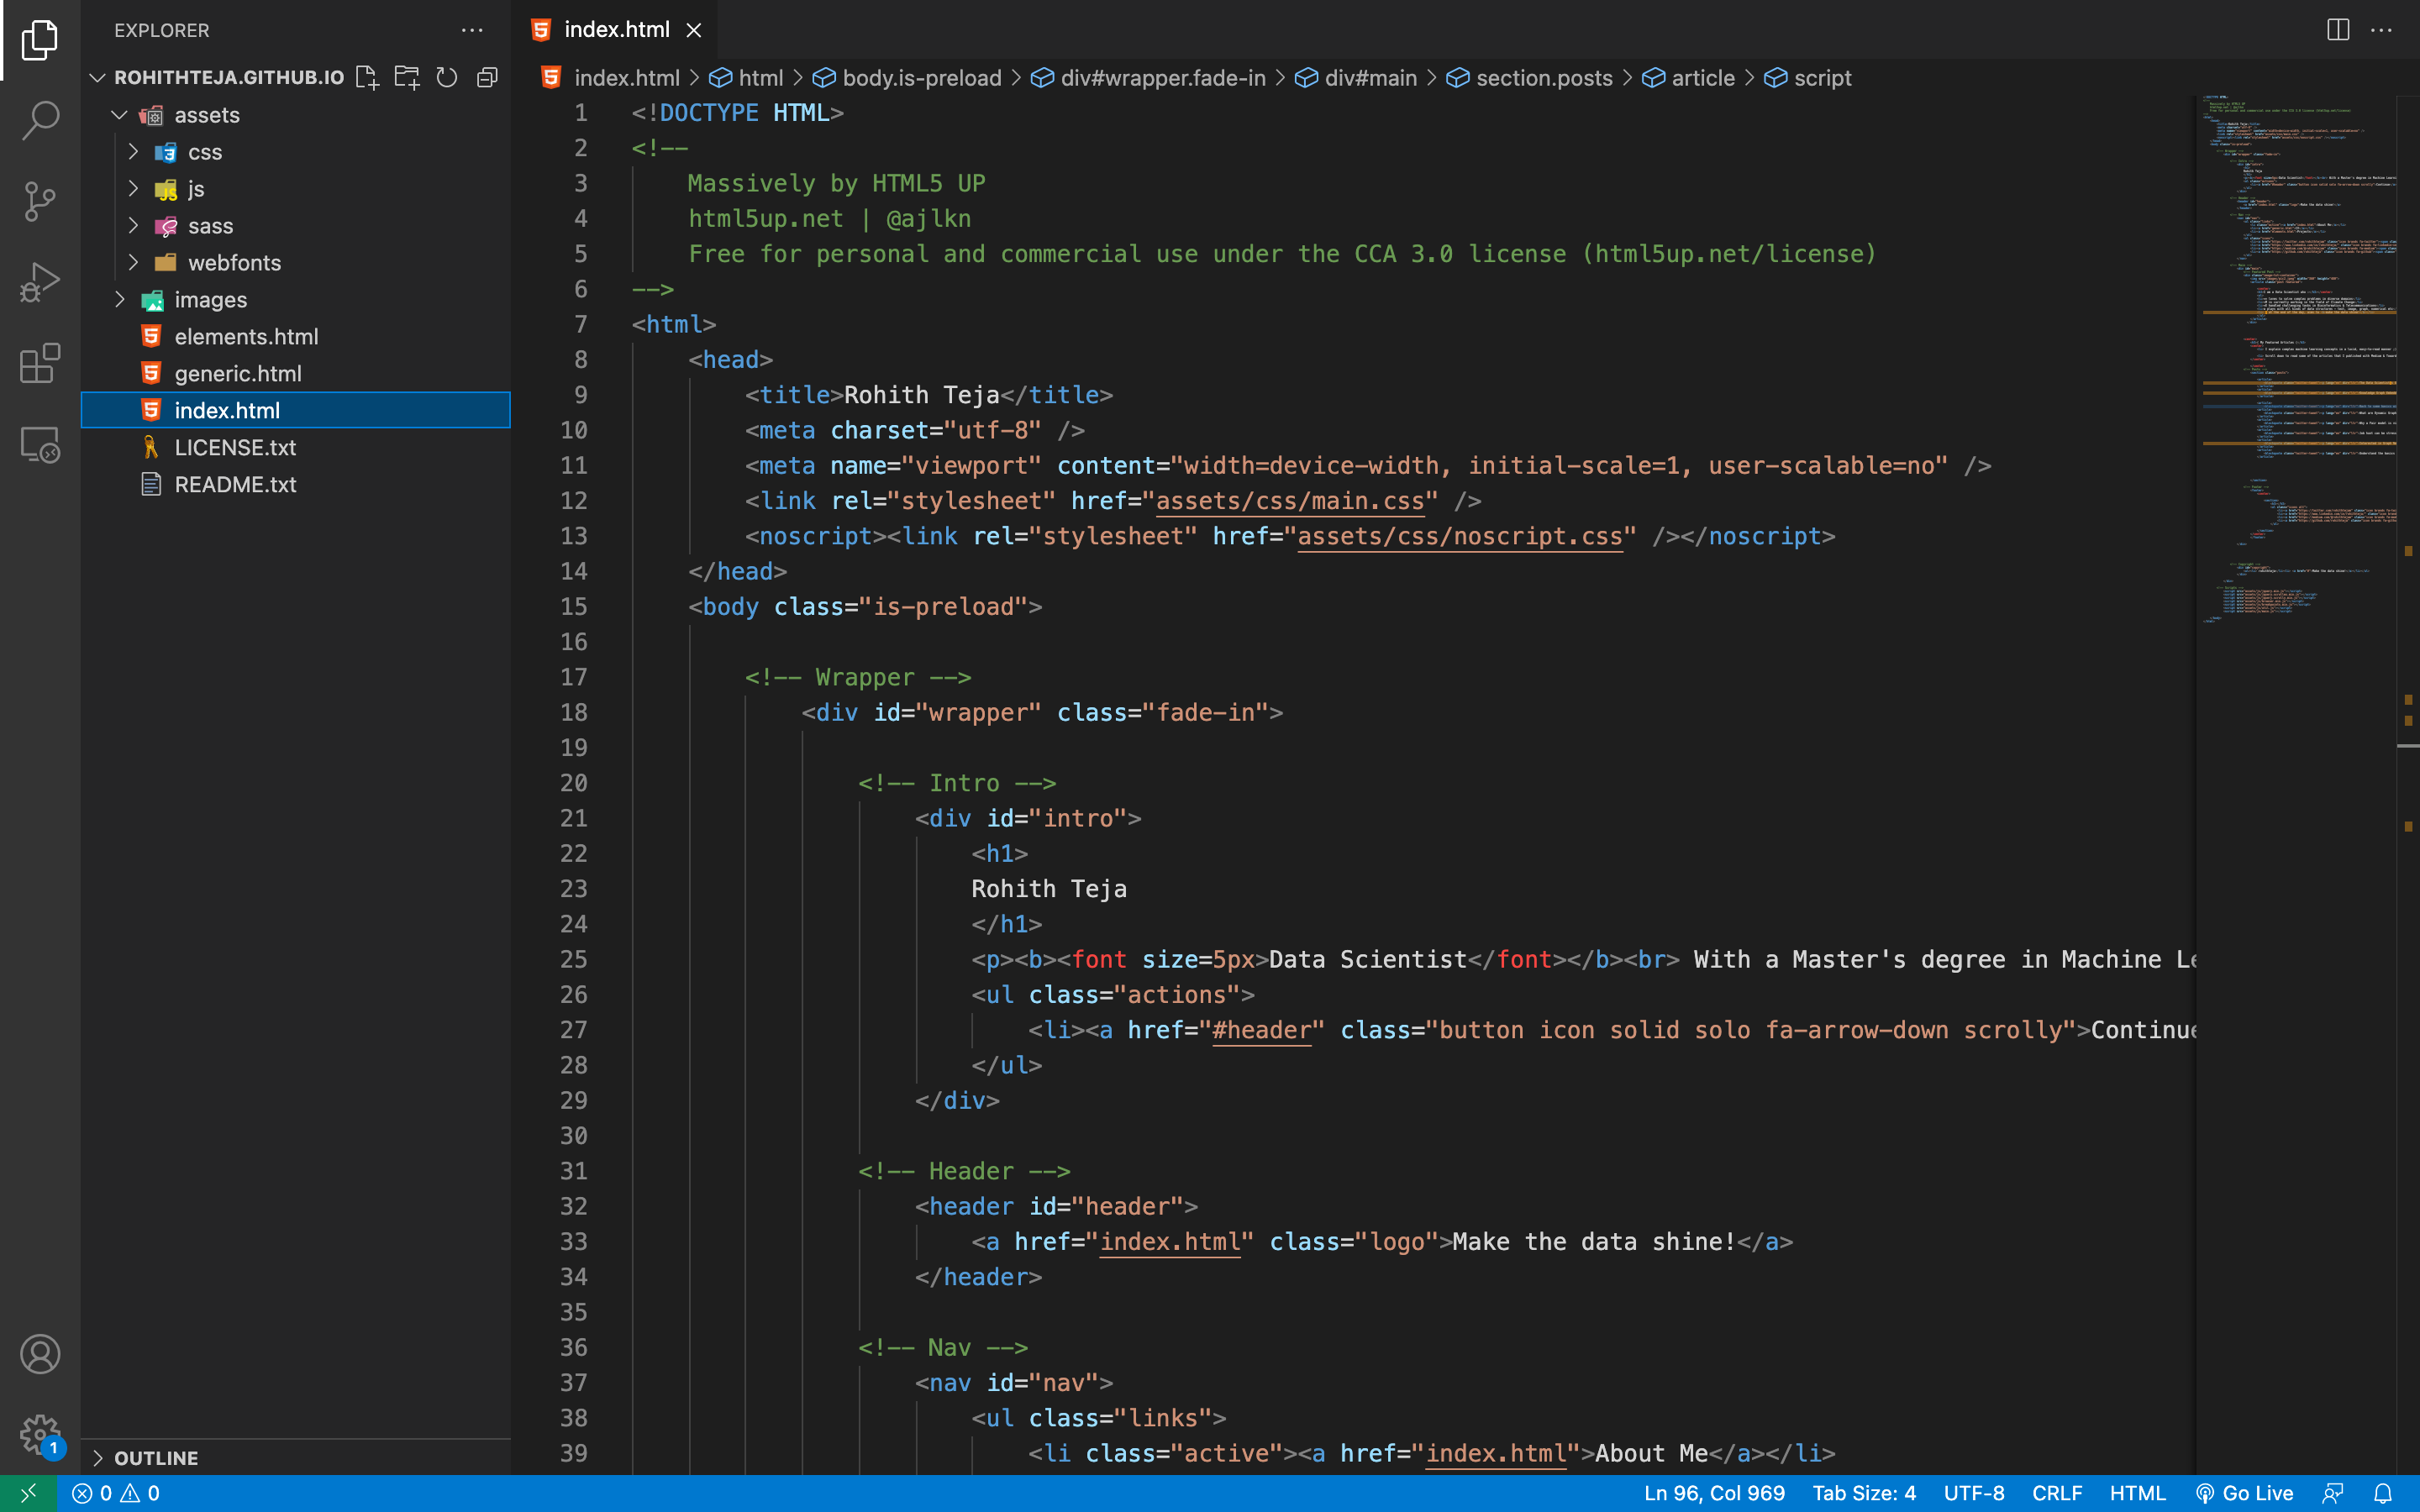Open README.txt in the file tree
The image size is (2420, 1512).
coord(235,484)
